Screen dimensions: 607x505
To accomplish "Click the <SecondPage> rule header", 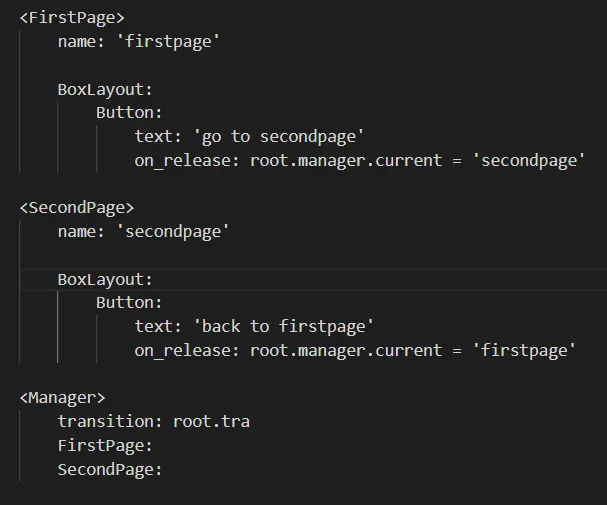I will 76,207.
